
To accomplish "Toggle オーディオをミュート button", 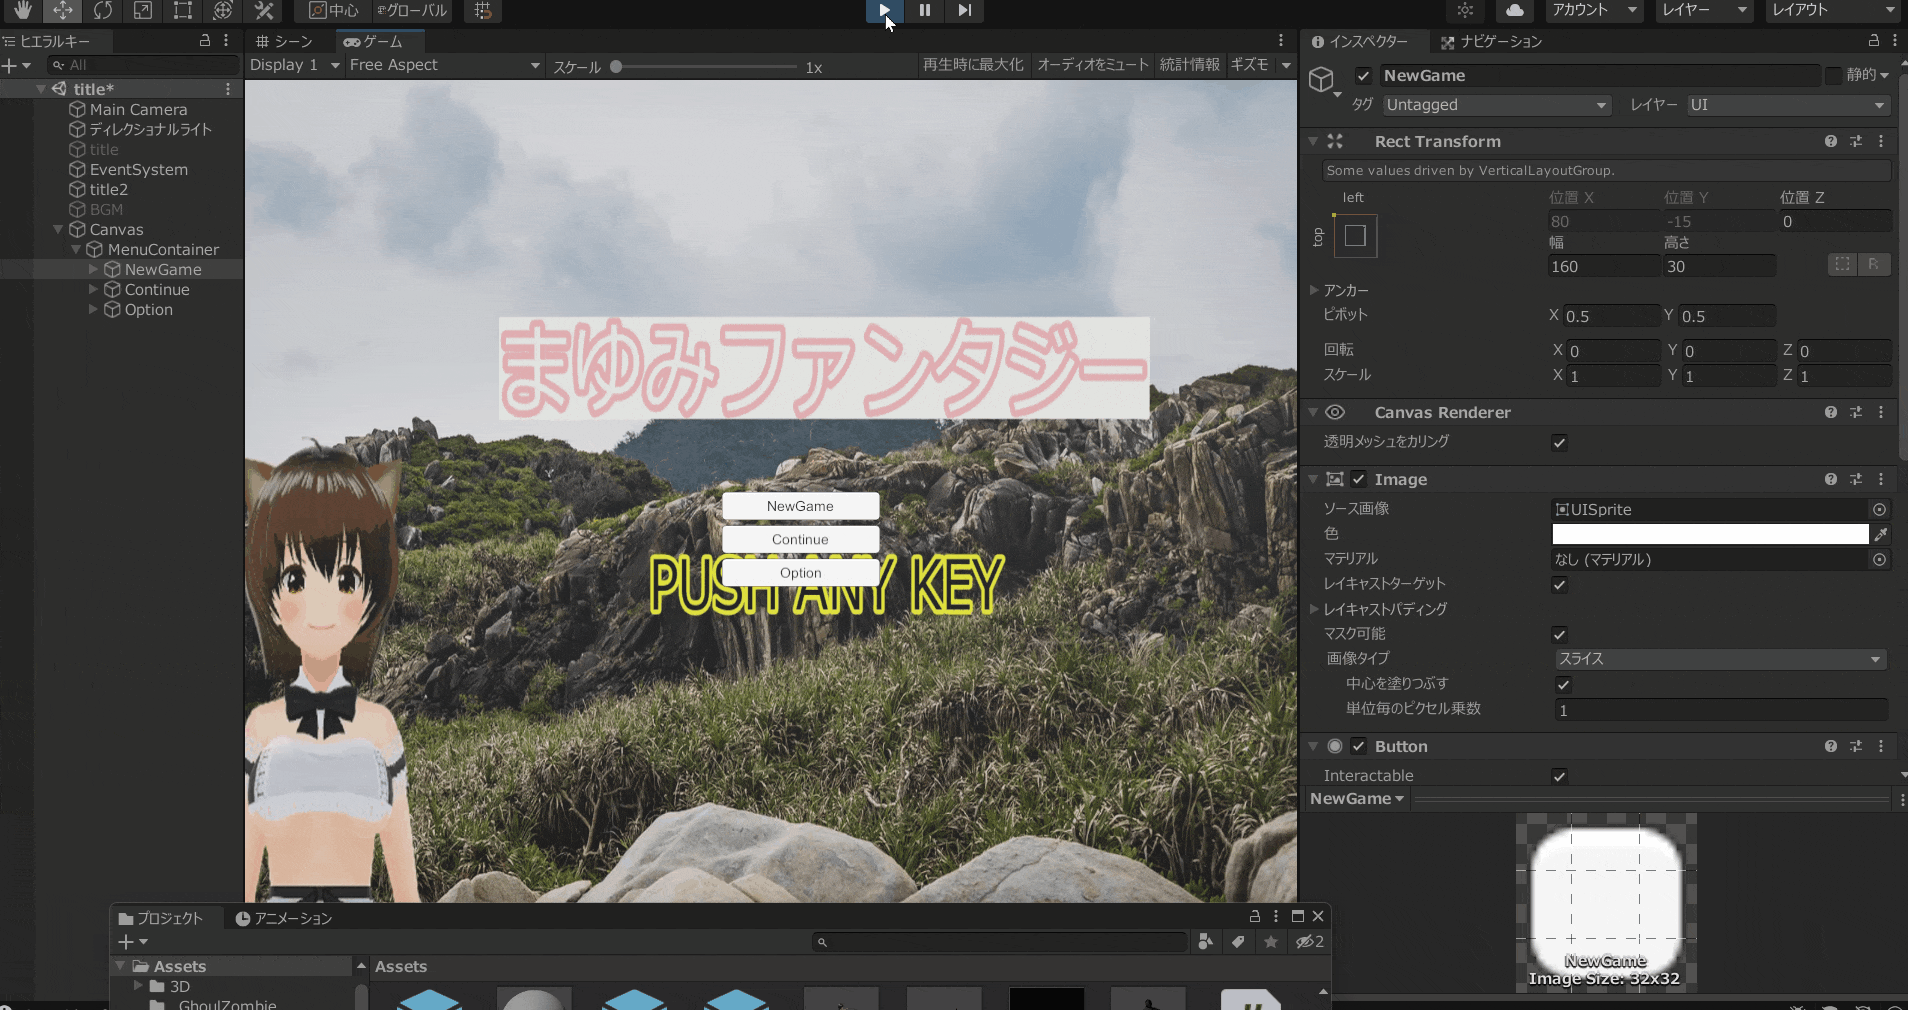I will [x=1093, y=65].
